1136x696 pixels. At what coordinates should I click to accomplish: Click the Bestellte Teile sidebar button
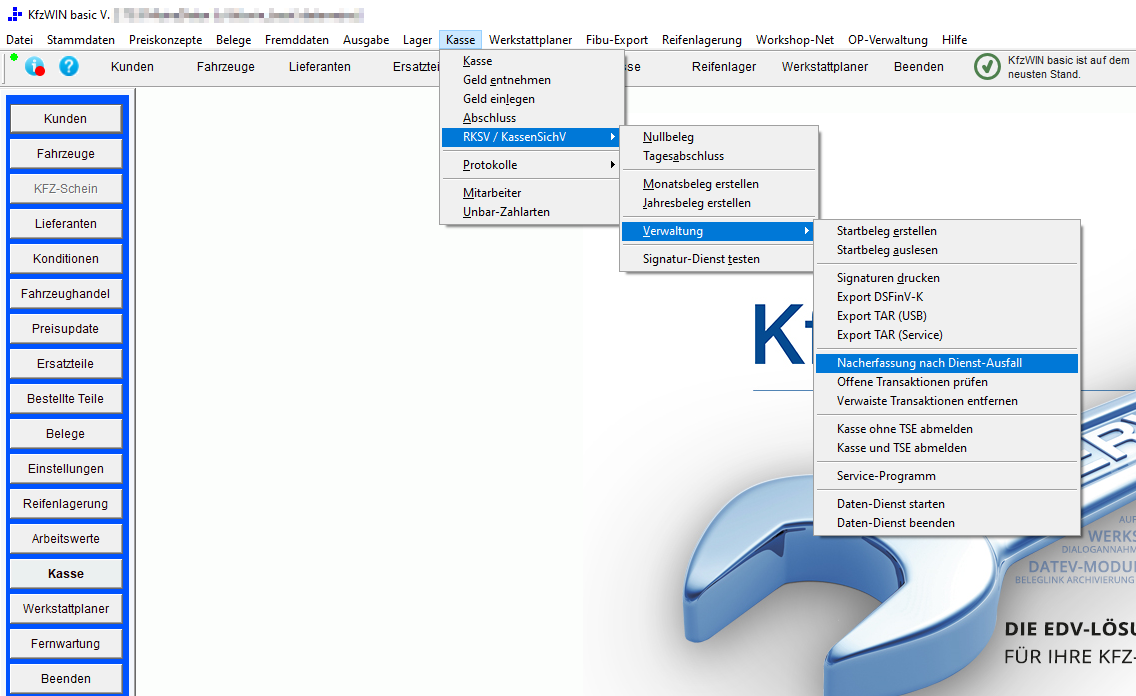point(65,399)
